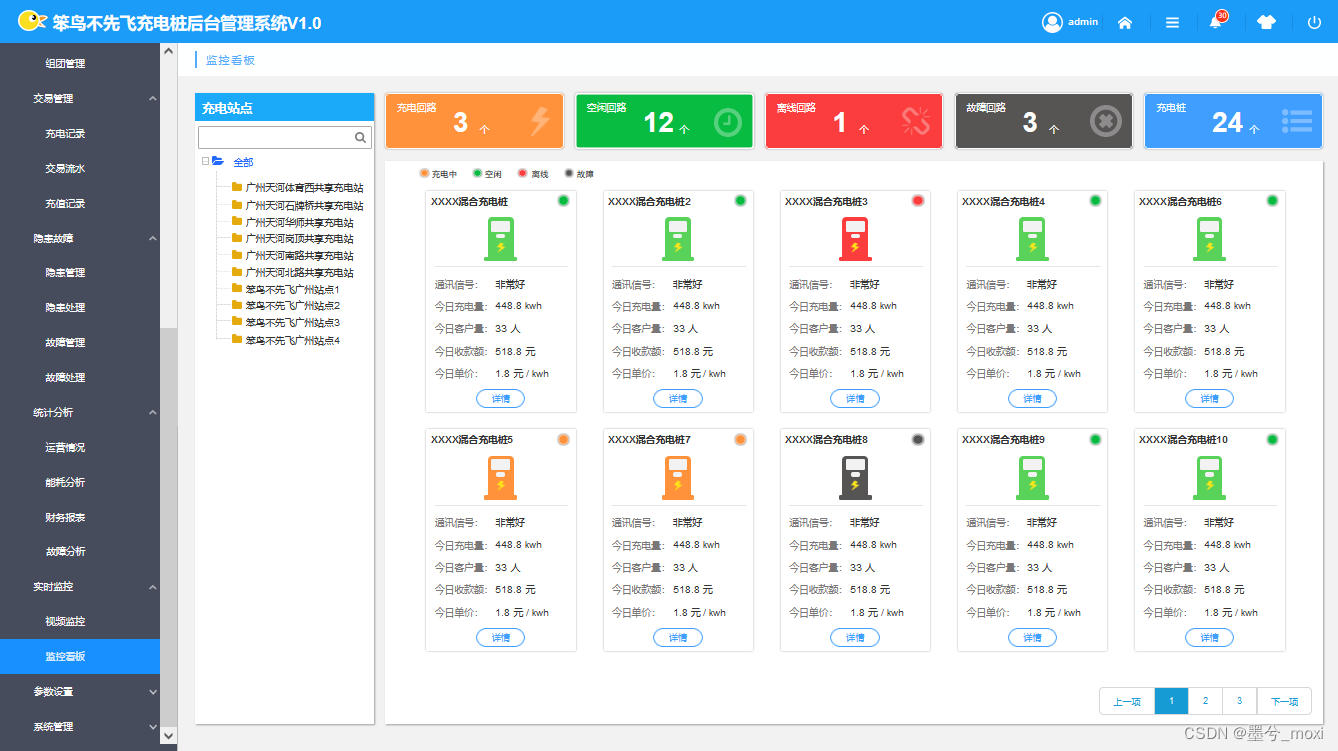Click charger icon of XXXX混合充电桩2
1338x751 pixels.
click(678, 239)
